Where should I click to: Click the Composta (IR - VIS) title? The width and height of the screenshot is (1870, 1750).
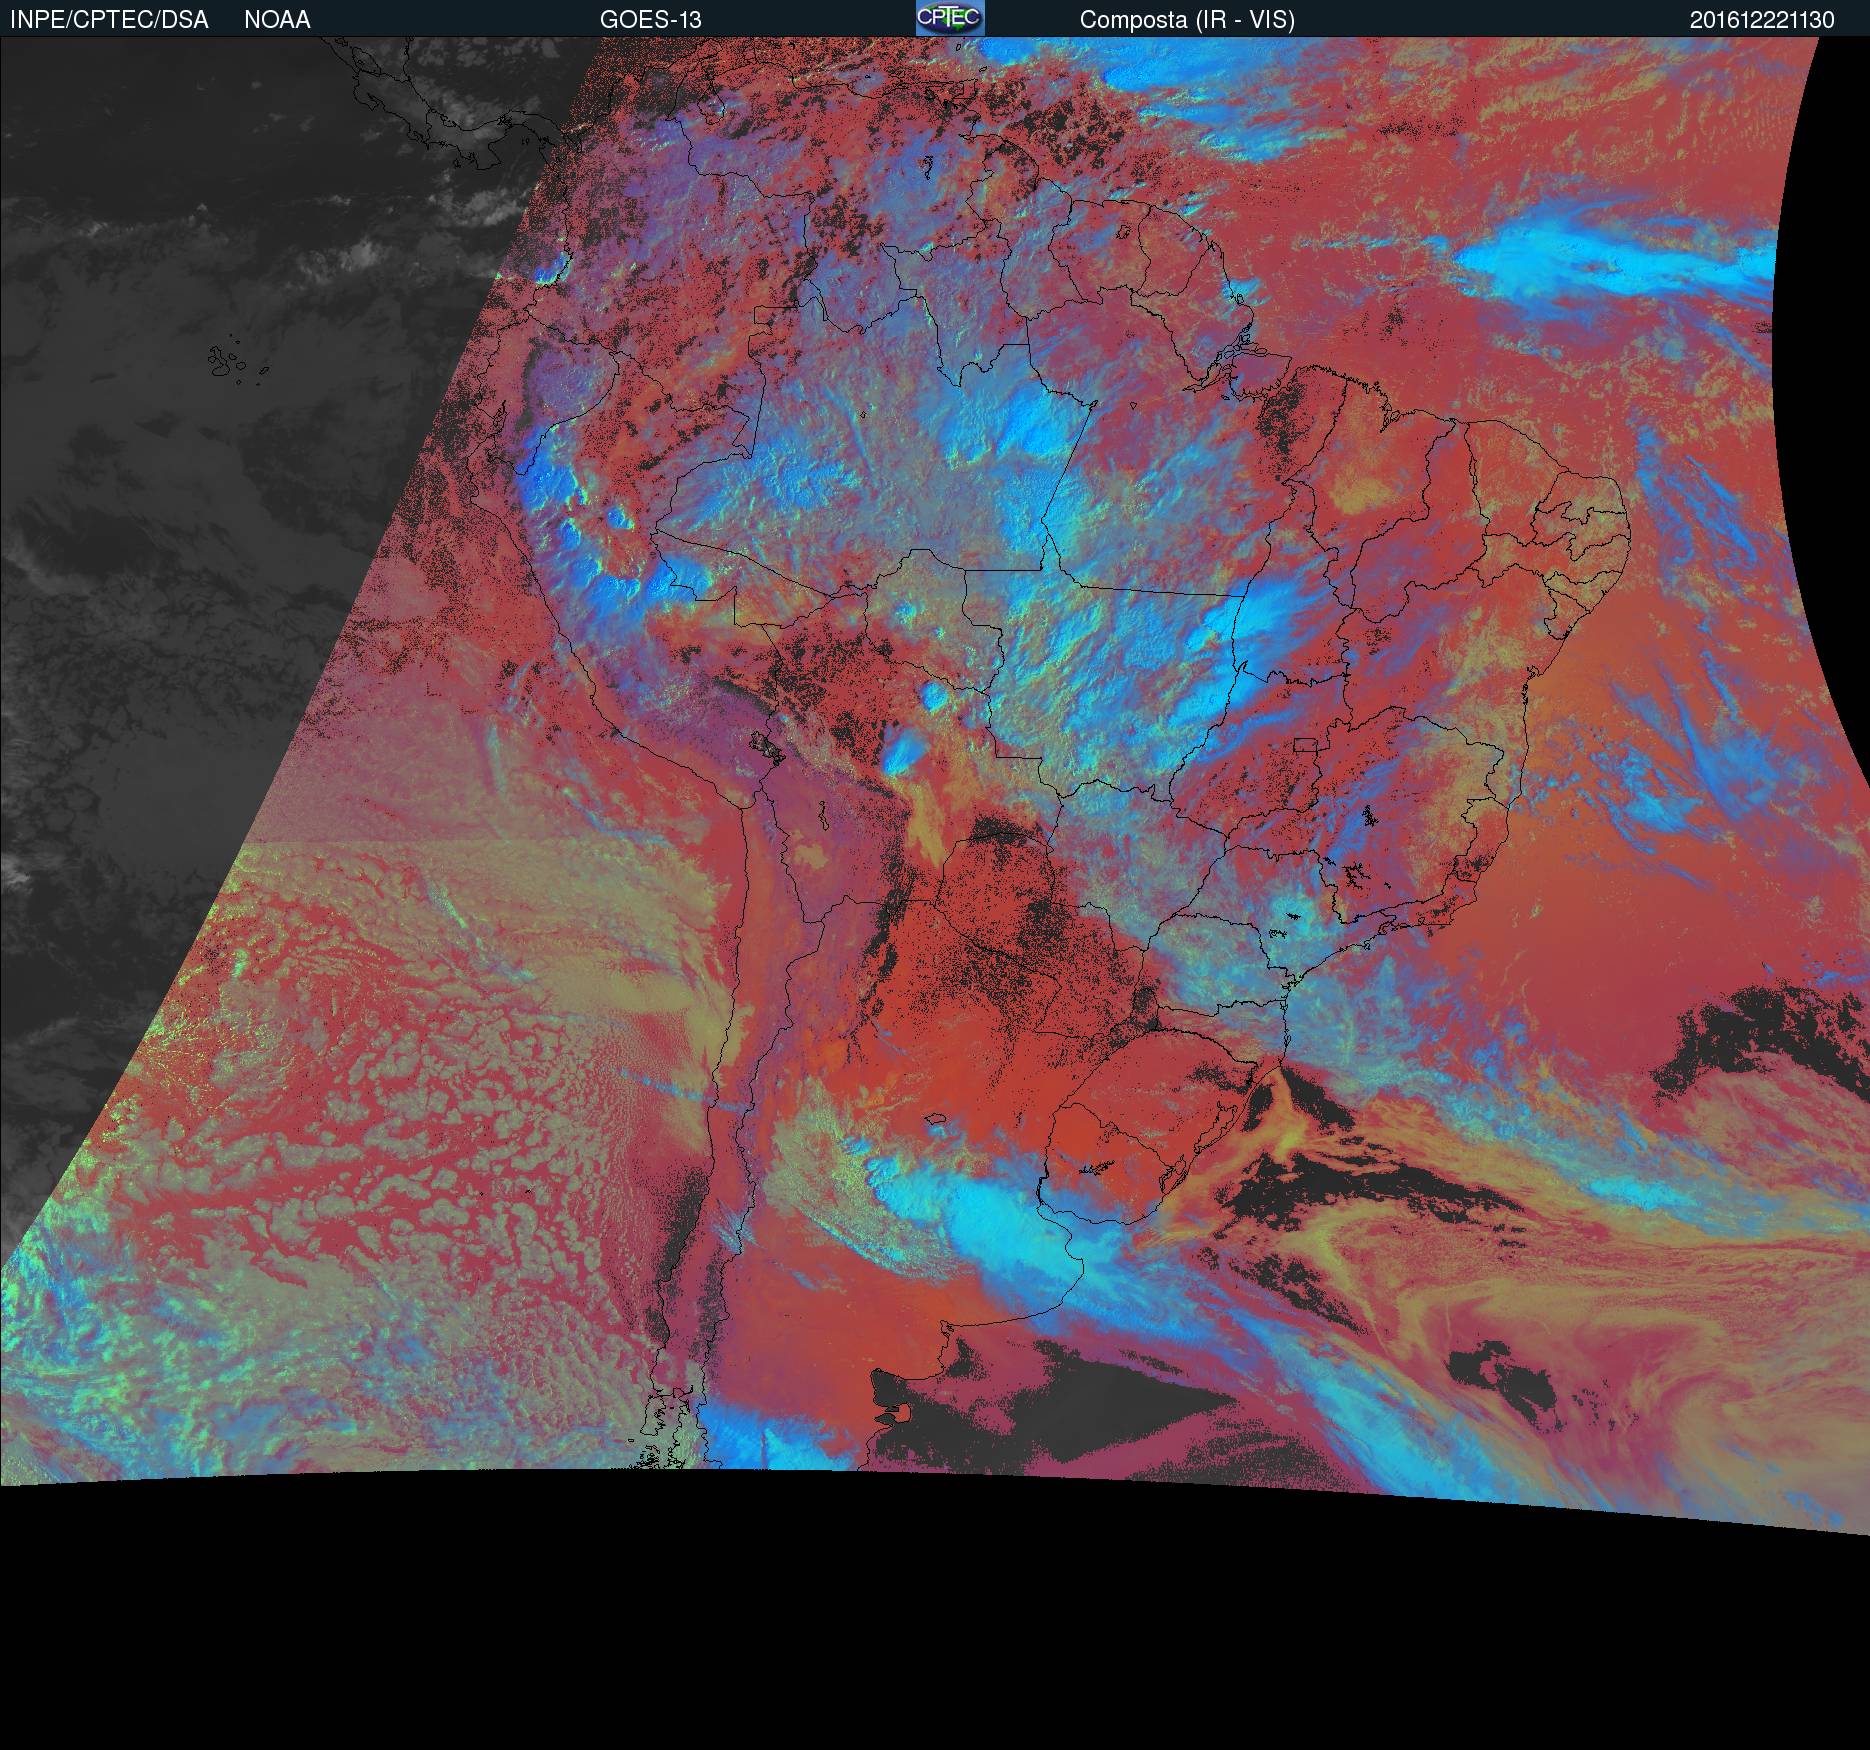click(1187, 20)
